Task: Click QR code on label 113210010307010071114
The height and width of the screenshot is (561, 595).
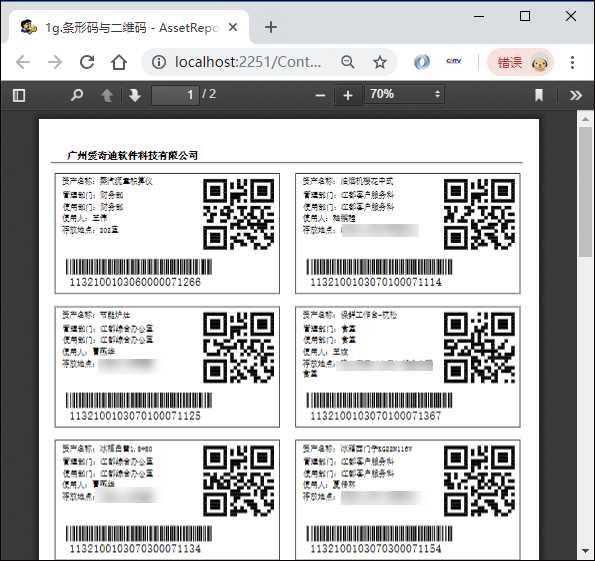Action: coord(479,214)
